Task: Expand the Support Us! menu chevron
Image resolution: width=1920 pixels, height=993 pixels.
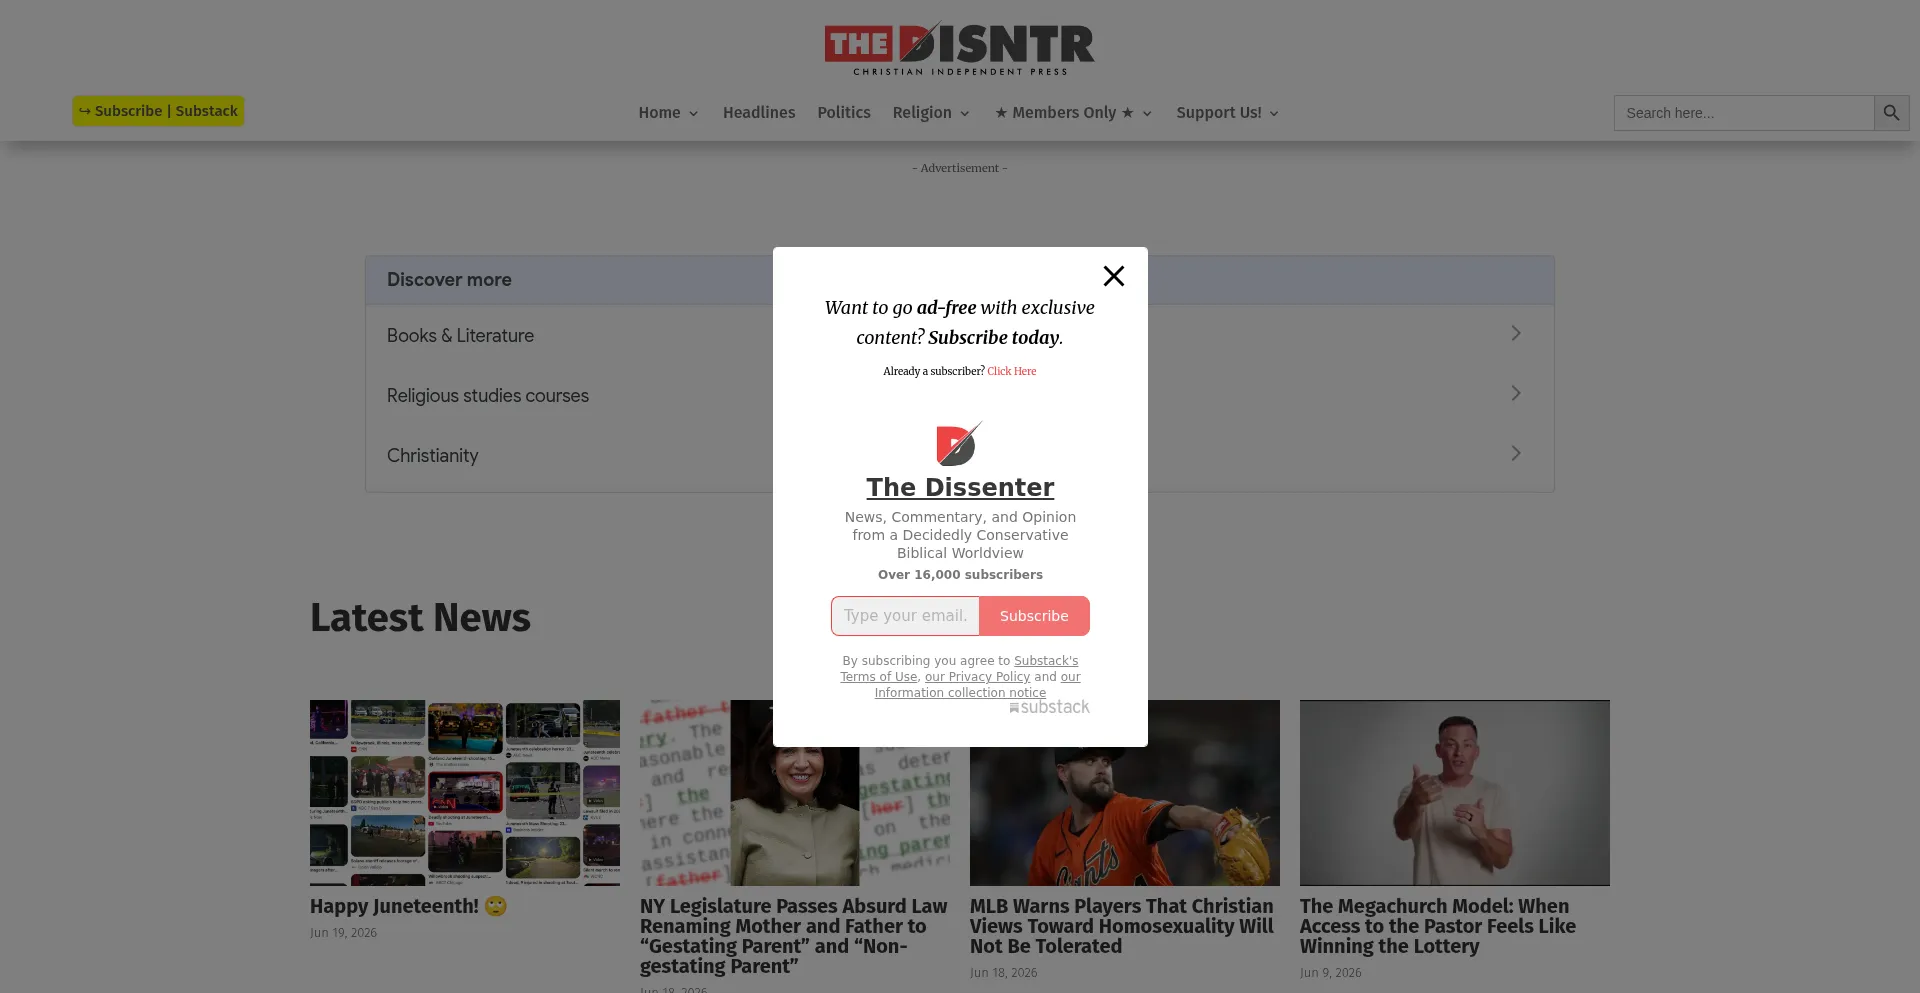Action: tap(1274, 114)
